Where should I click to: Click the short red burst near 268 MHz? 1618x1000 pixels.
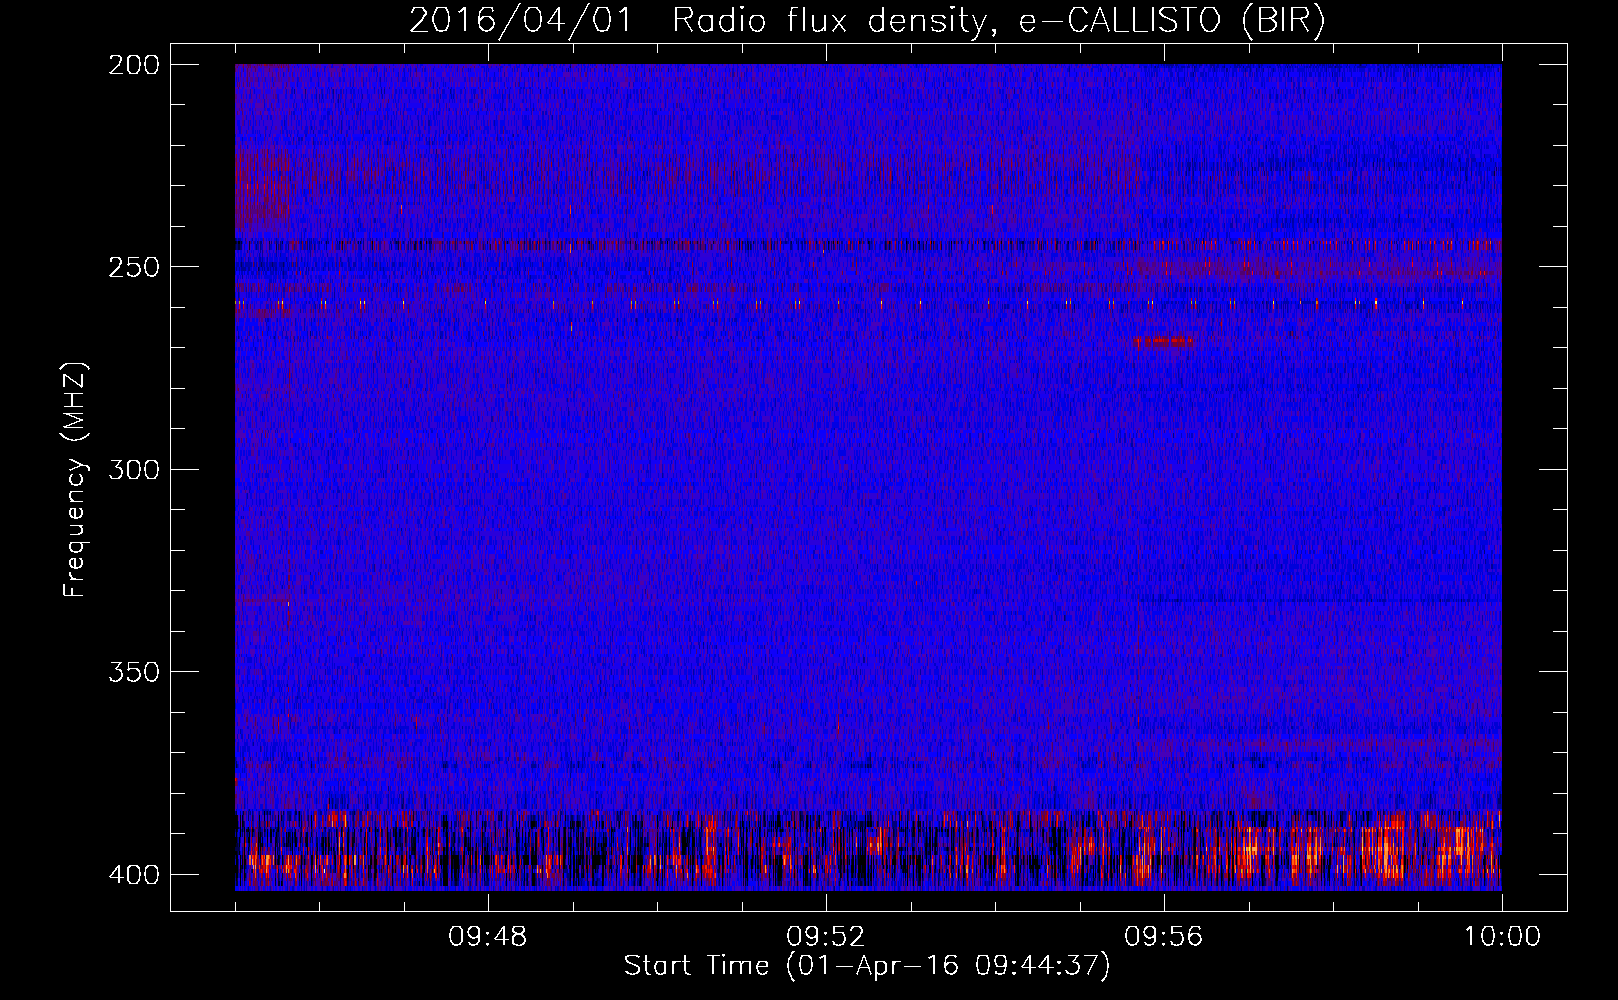1164,342
